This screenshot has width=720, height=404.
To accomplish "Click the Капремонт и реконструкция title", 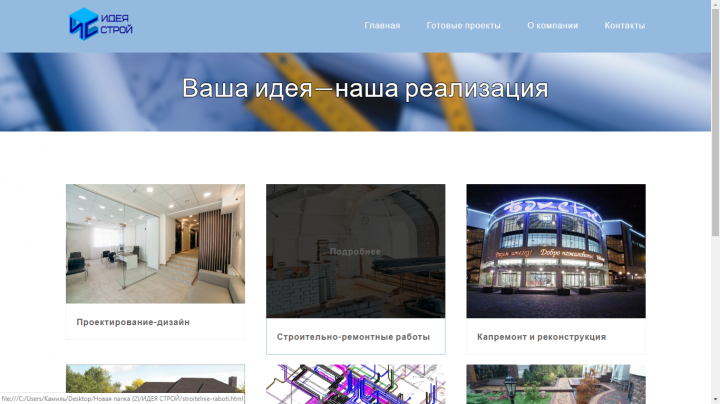I will pyautogui.click(x=541, y=337).
